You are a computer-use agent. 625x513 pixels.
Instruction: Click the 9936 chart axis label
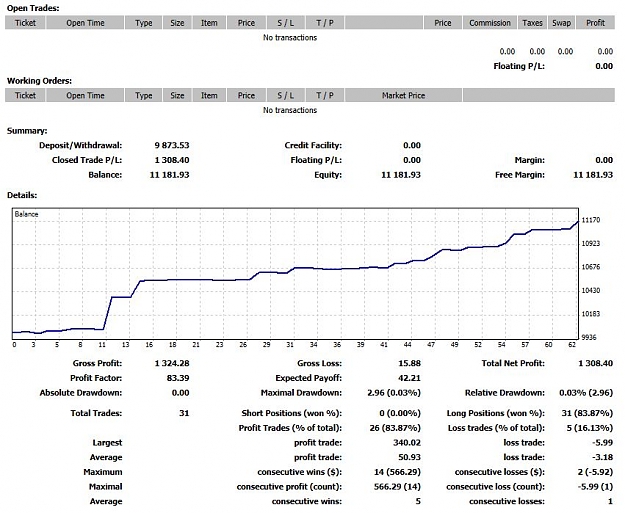(589, 338)
